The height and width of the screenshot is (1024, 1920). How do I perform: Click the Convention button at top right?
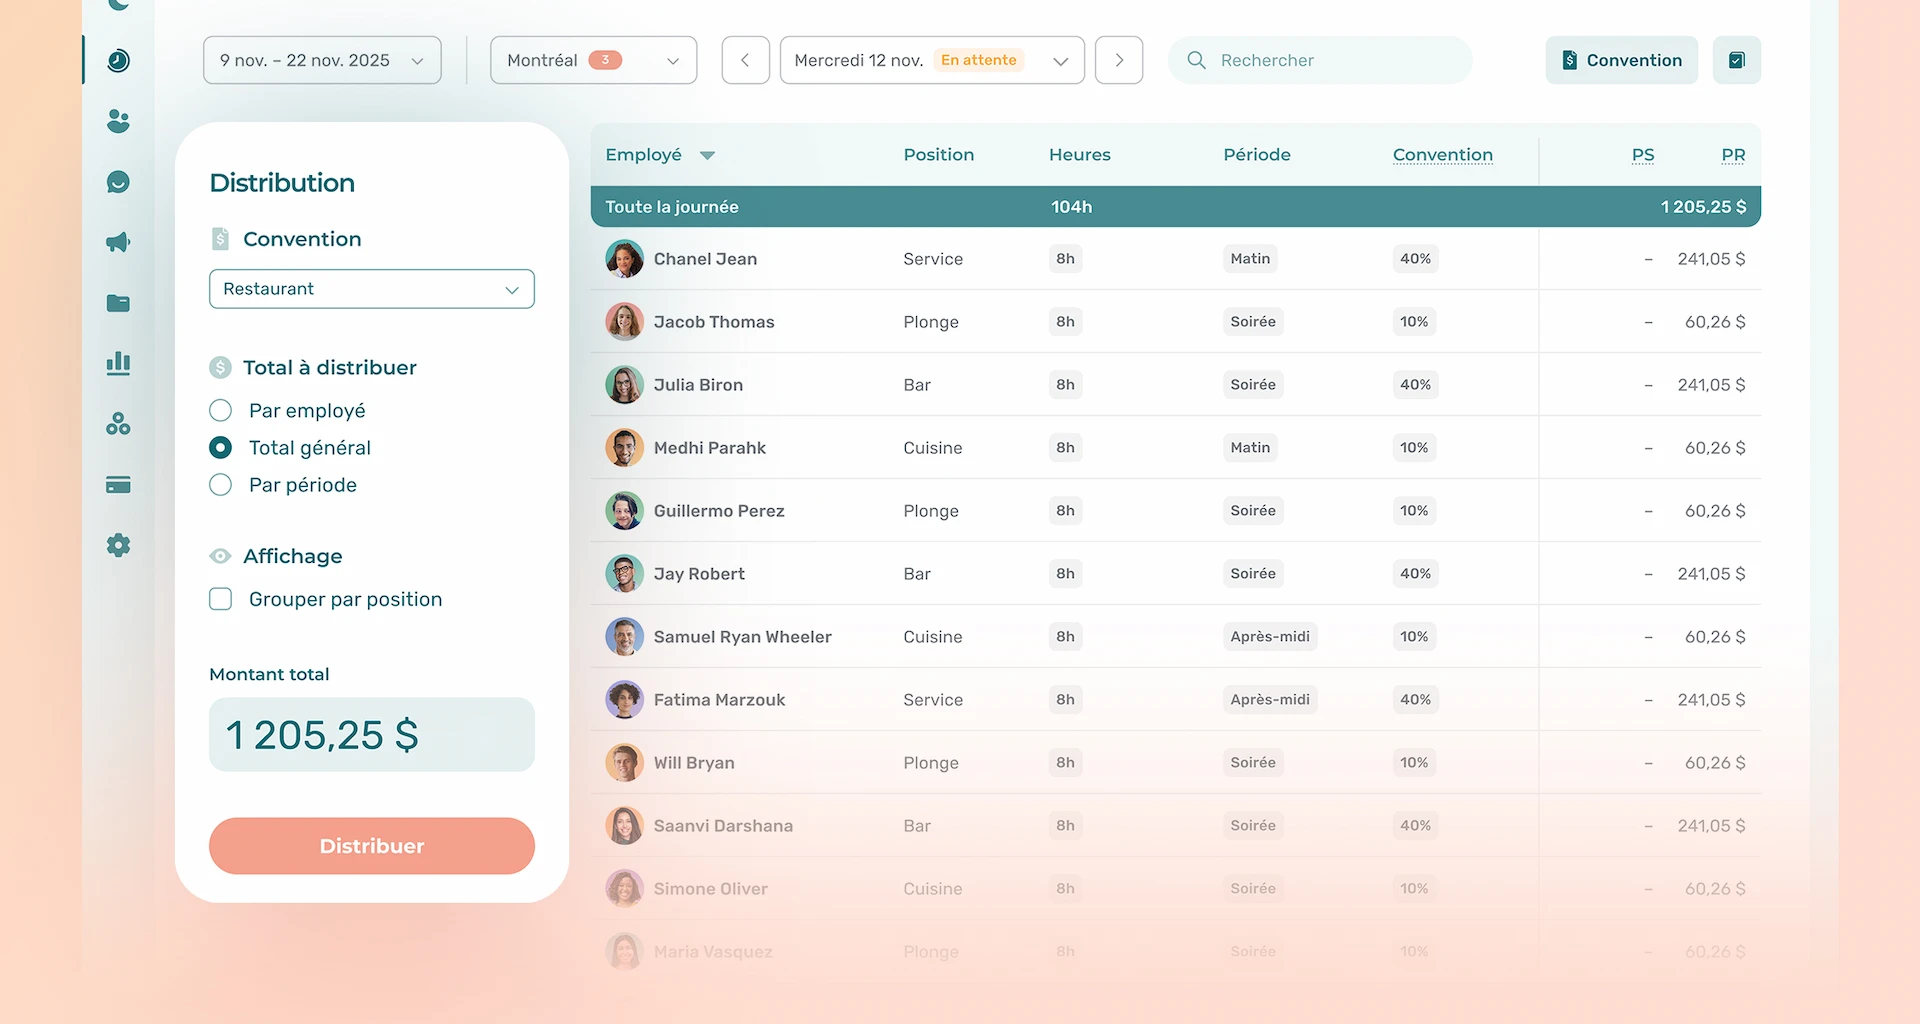(1621, 60)
